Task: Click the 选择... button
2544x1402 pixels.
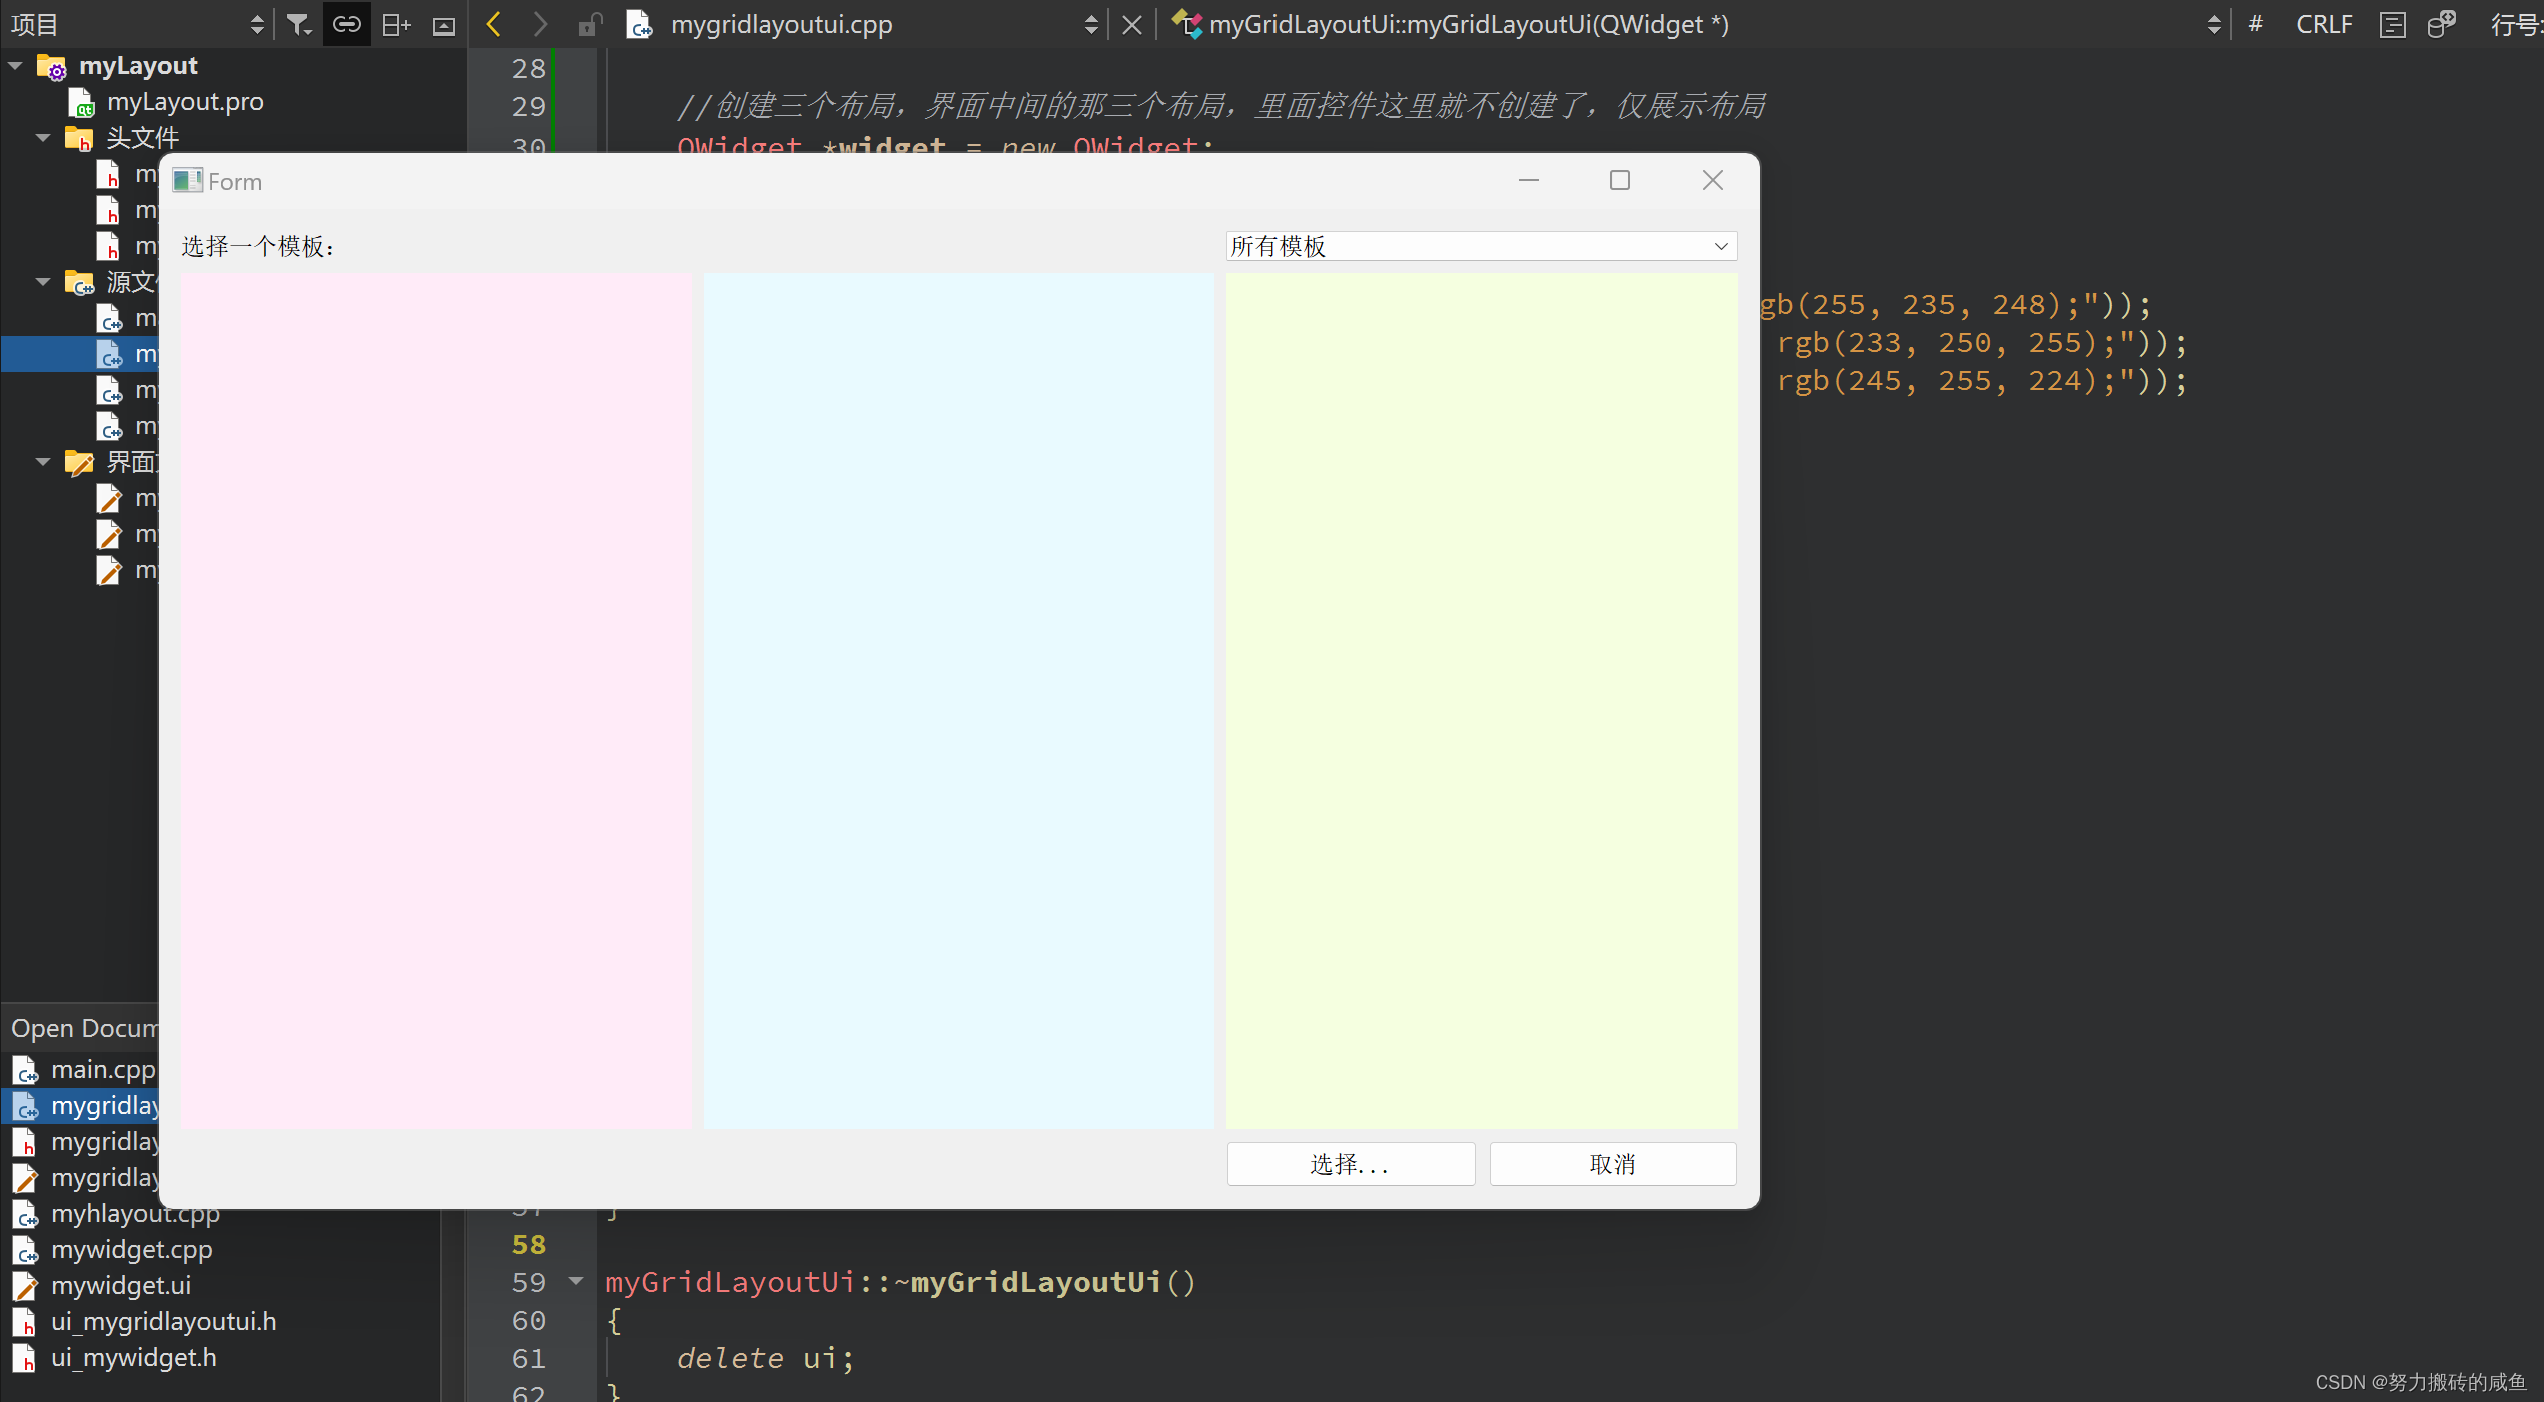Action: [x=1350, y=1164]
